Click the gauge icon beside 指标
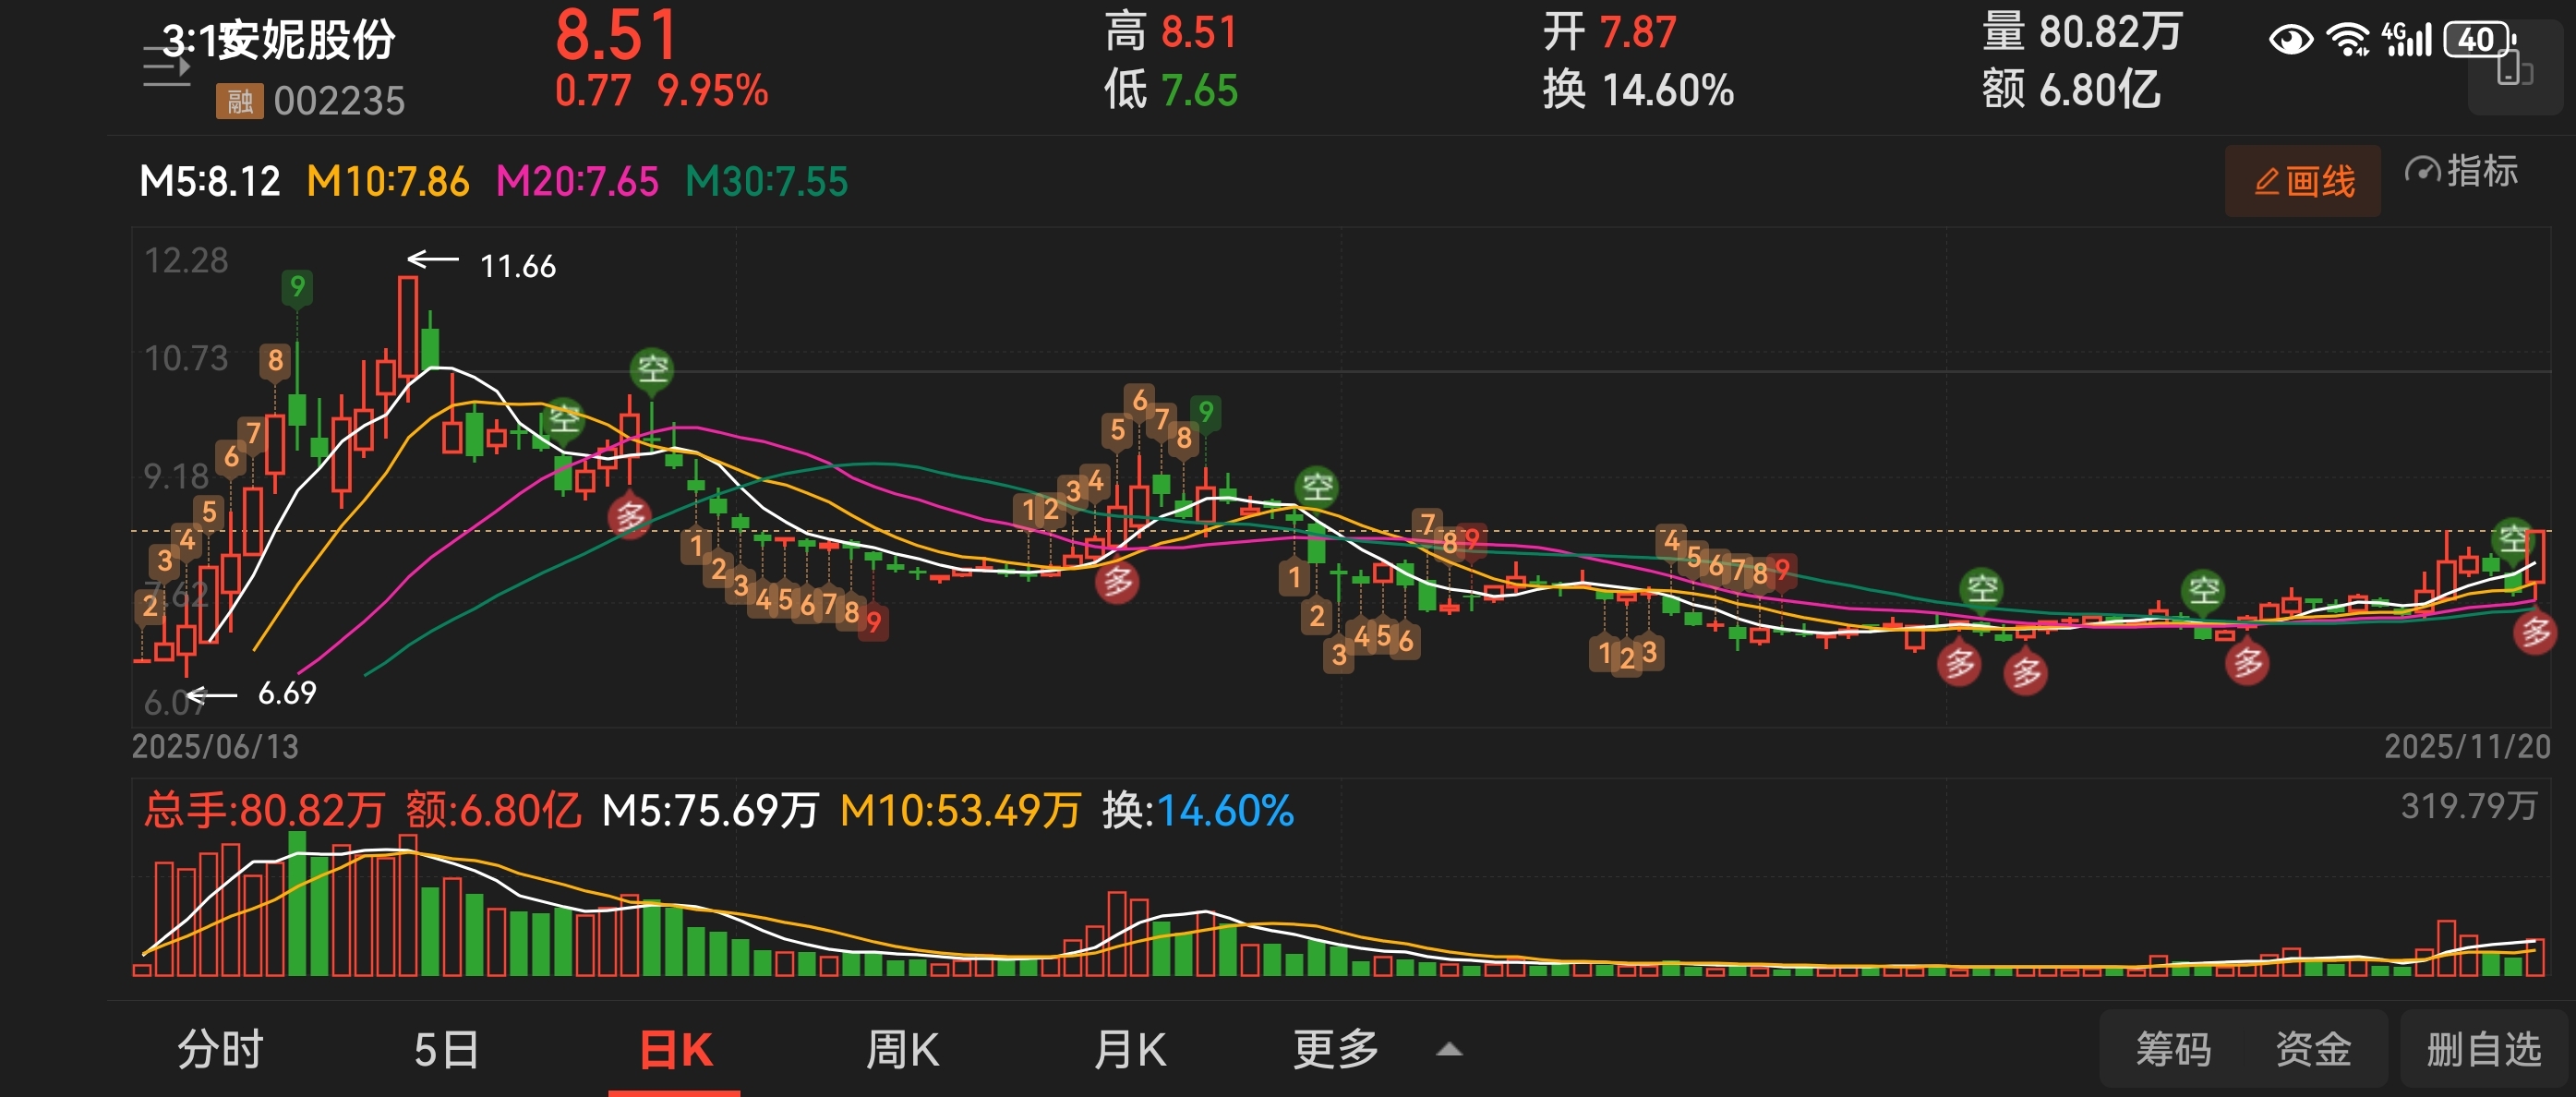The image size is (2576, 1097). pos(2422,170)
